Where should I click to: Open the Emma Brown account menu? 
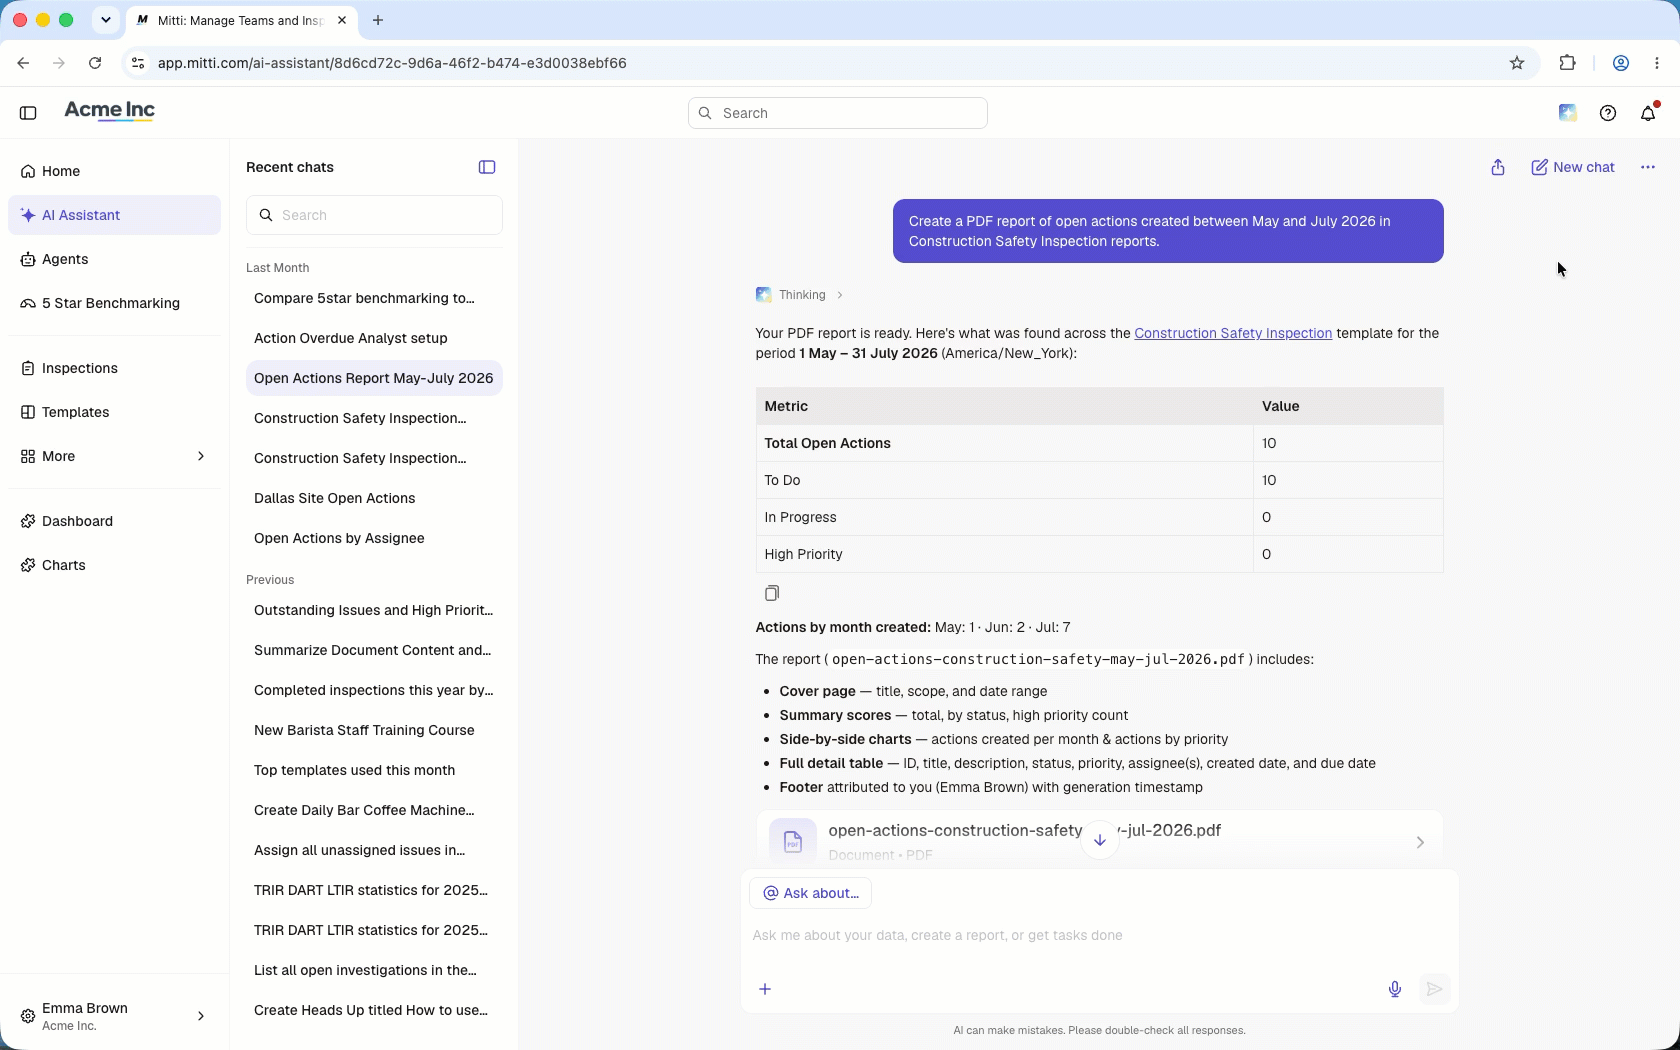114,1016
